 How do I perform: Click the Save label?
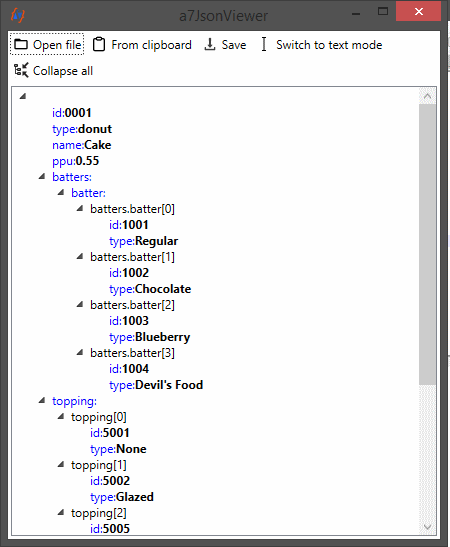click(234, 45)
